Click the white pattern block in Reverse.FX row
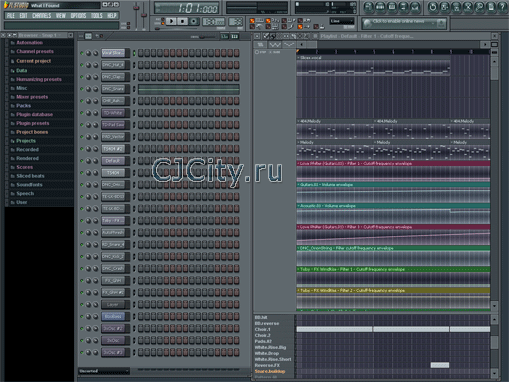The height and width of the screenshot is (382, 509). pos(440,365)
